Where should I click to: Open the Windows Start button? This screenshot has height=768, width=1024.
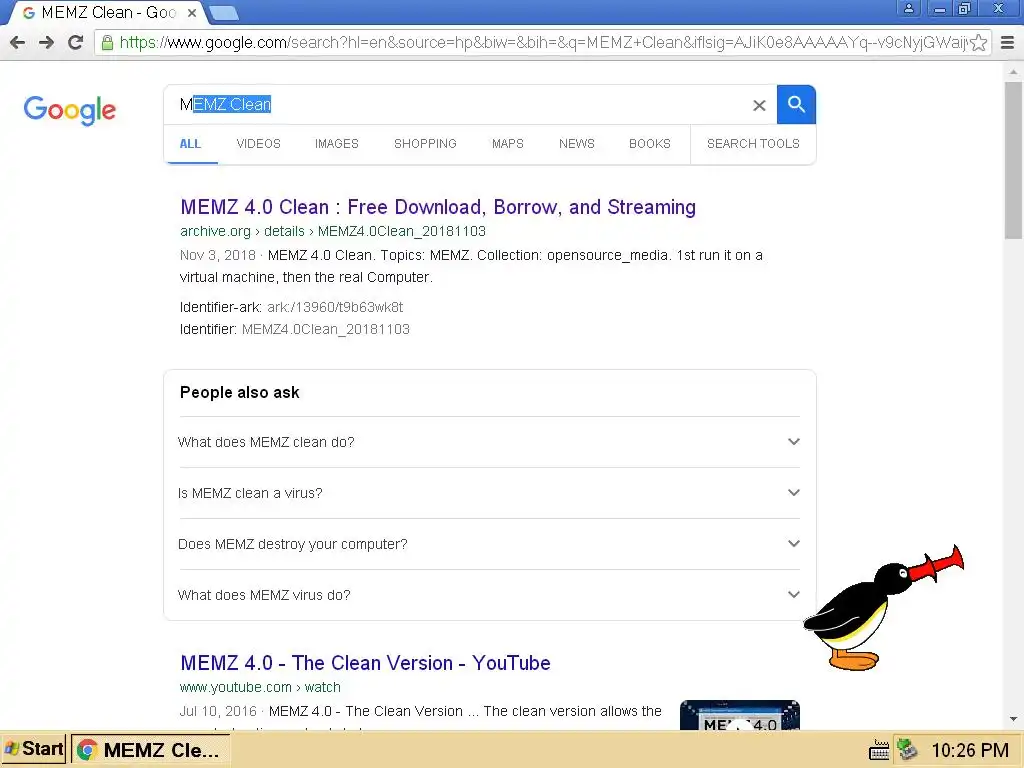pos(33,748)
